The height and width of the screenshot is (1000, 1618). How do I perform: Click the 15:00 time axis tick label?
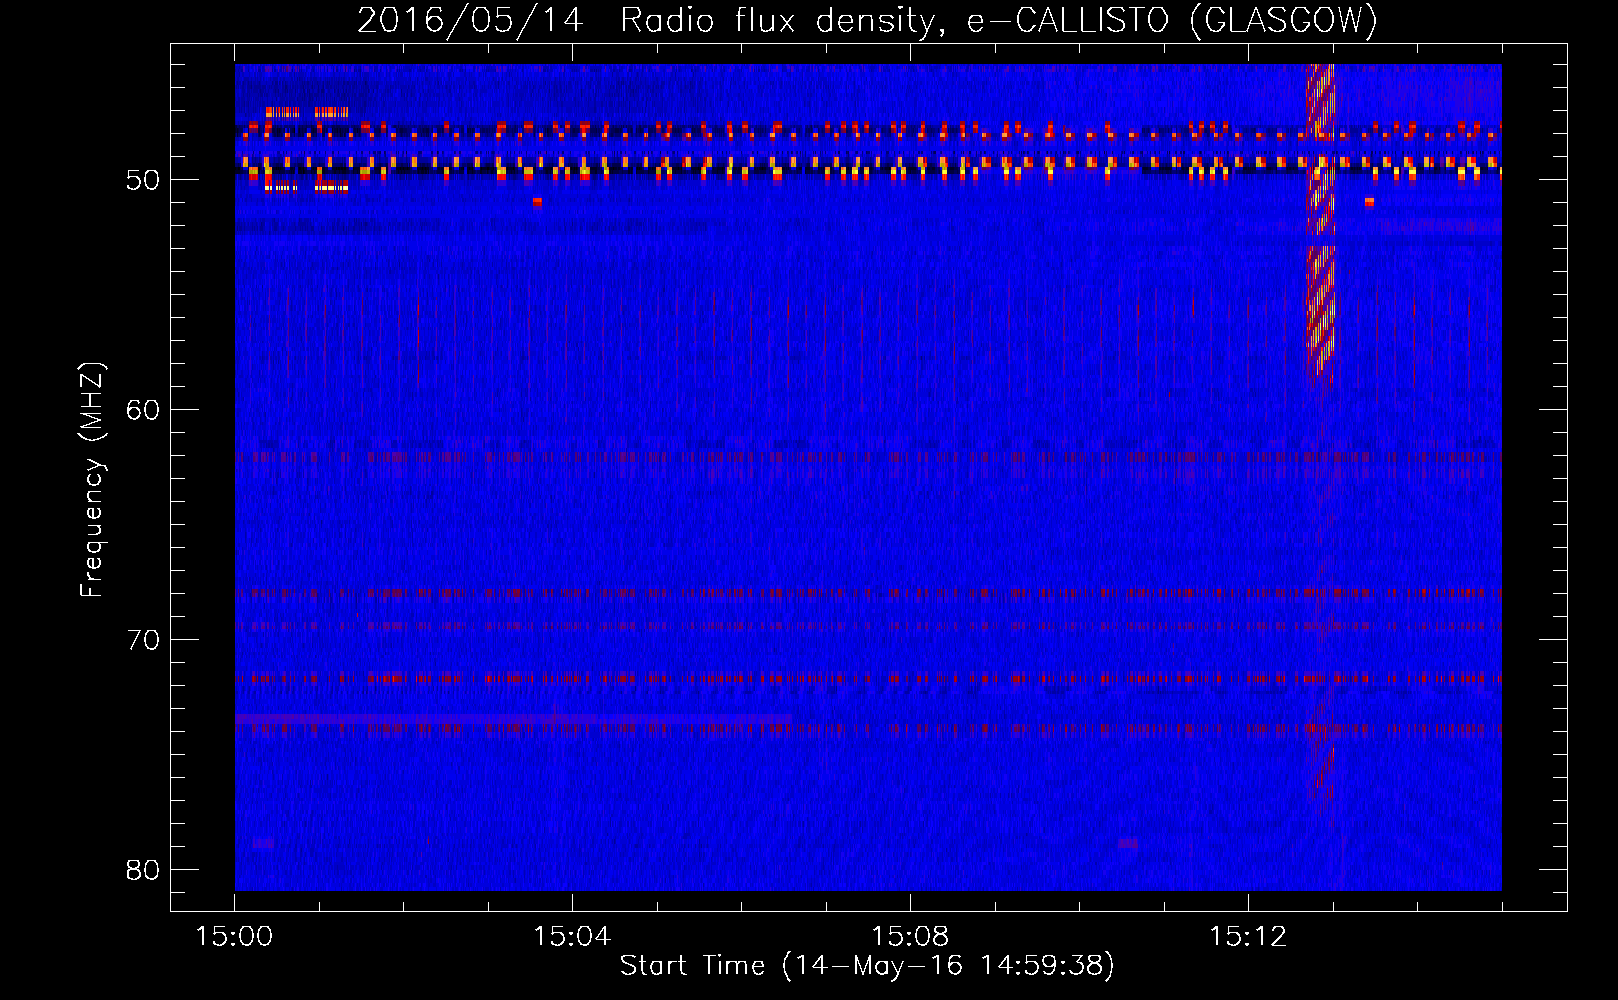click(x=234, y=937)
